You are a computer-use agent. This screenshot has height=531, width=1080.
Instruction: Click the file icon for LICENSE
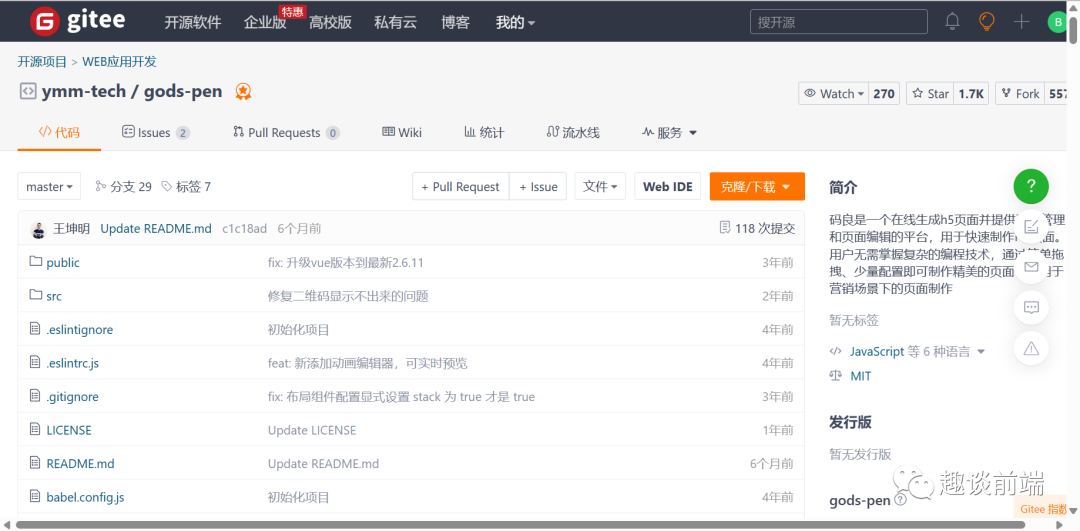pyautogui.click(x=36, y=429)
